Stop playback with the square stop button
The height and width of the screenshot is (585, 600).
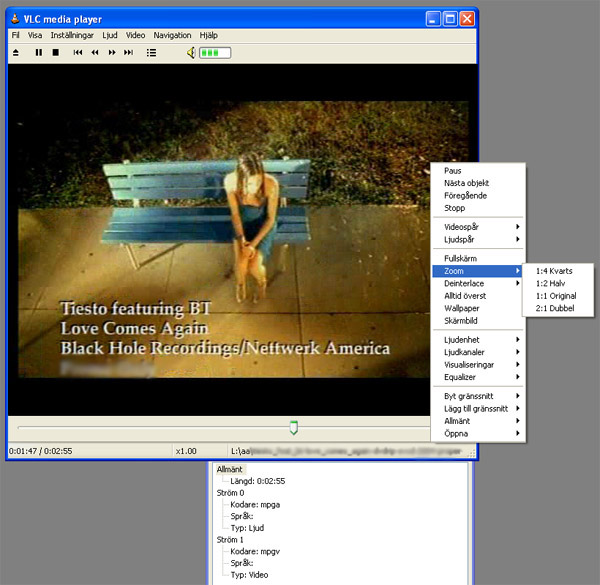[56, 52]
